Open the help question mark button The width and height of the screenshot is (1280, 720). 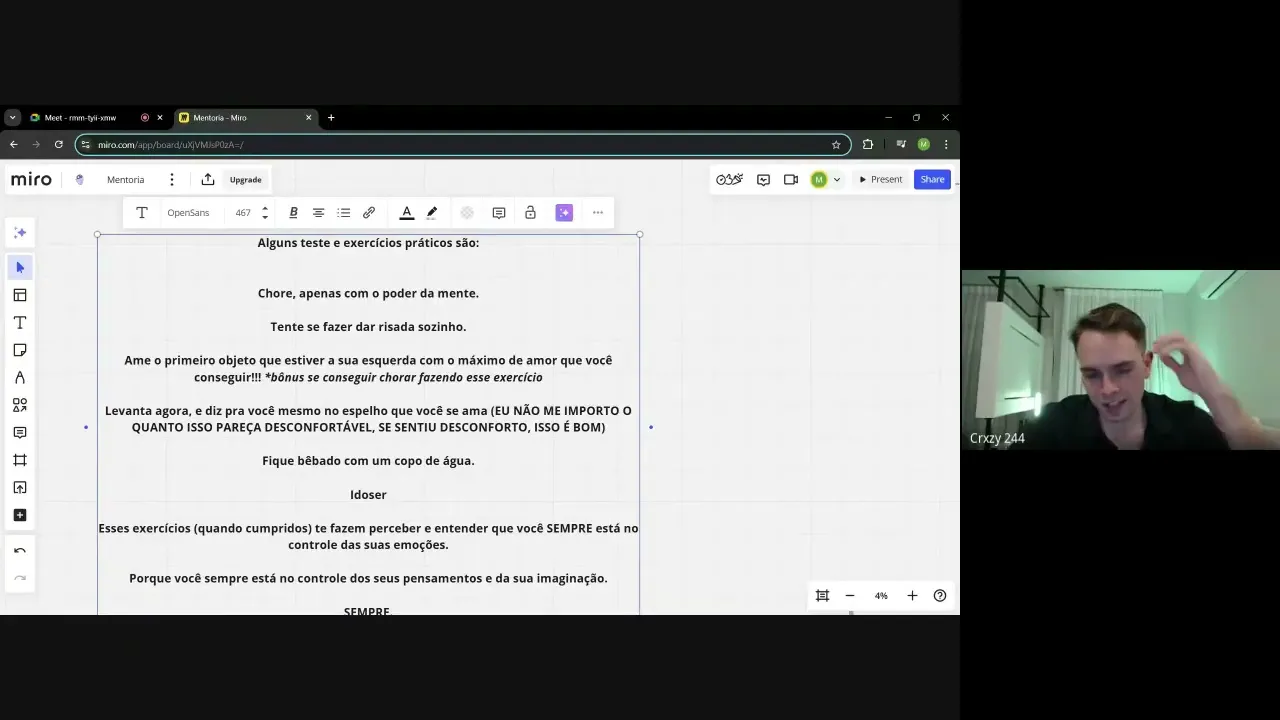coord(940,596)
